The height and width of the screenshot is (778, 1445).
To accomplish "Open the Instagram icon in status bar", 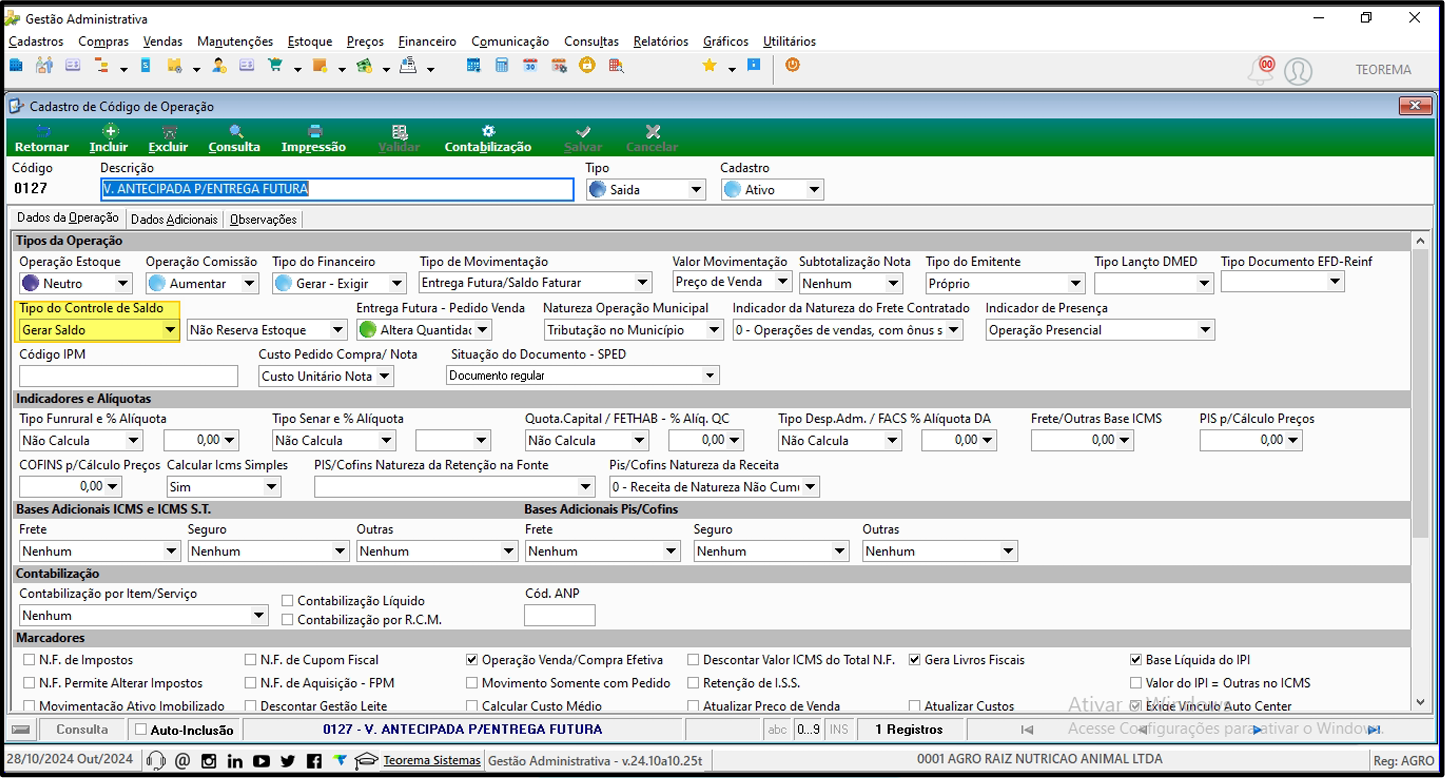I will [x=209, y=761].
